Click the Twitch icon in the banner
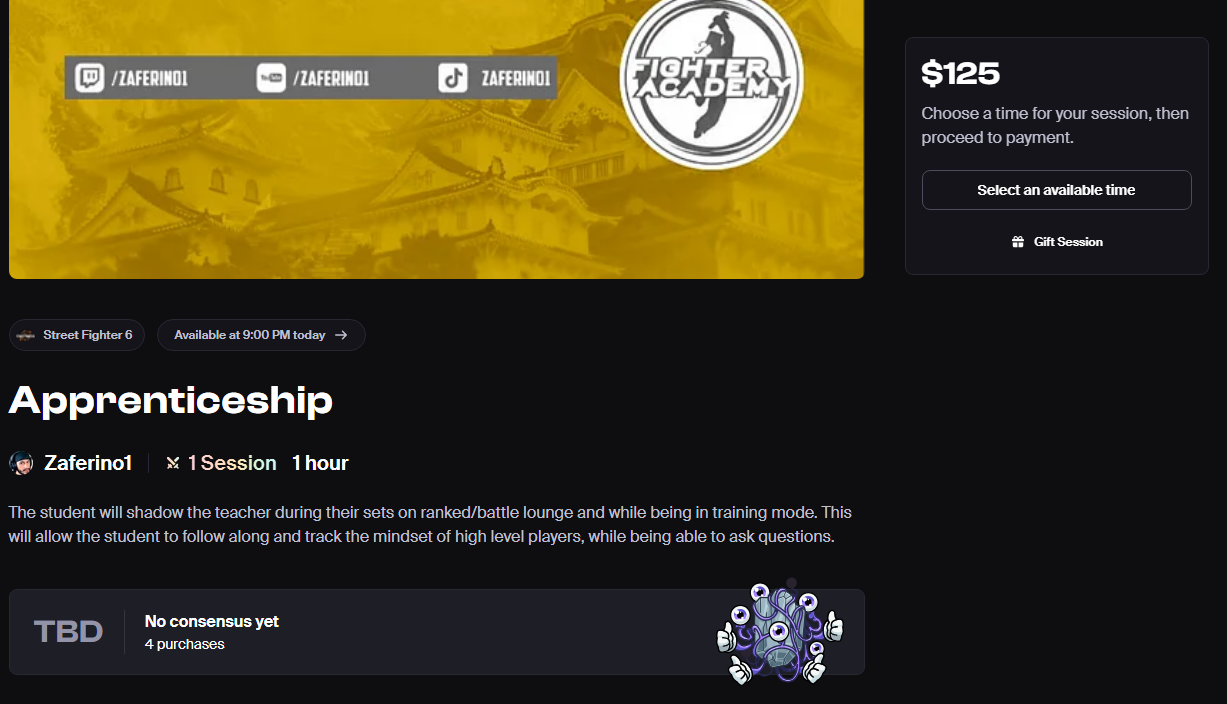 click(88, 78)
